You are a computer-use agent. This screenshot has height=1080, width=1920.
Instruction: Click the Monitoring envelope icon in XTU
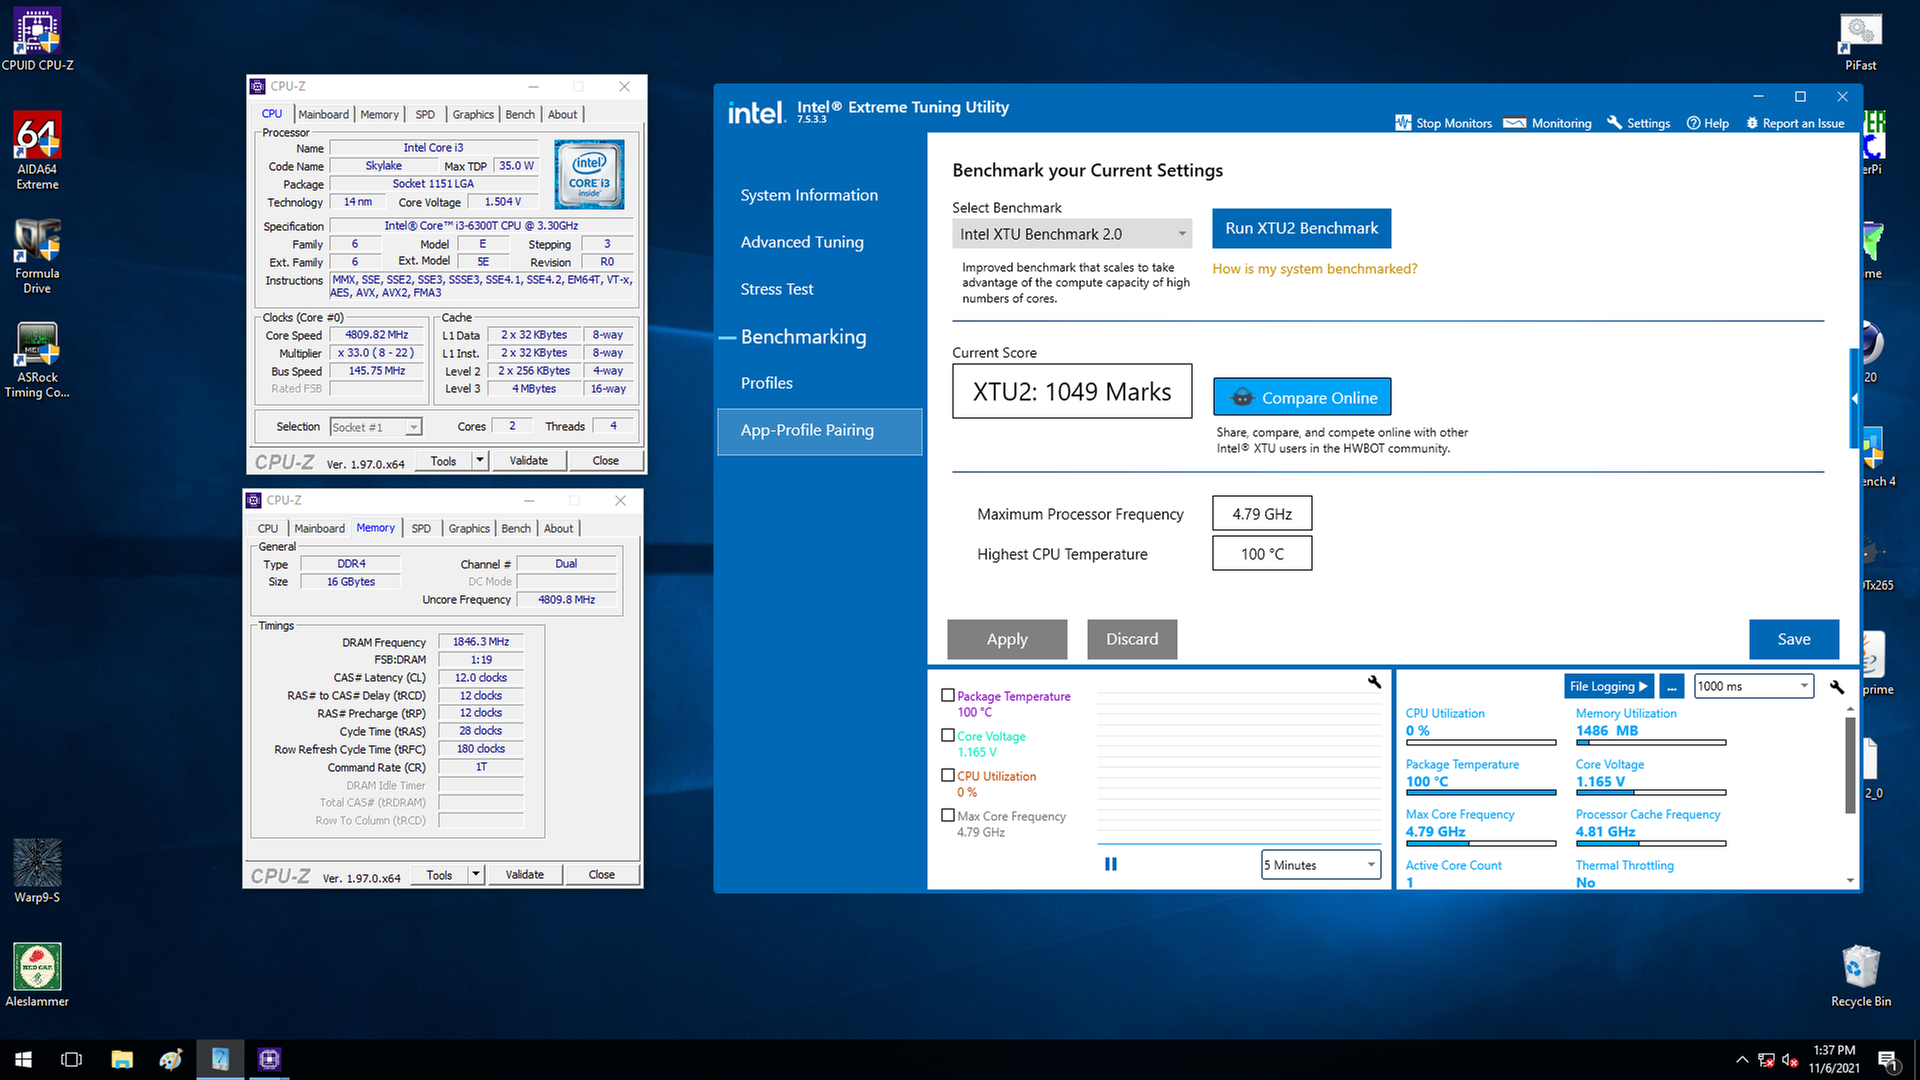coord(1515,123)
